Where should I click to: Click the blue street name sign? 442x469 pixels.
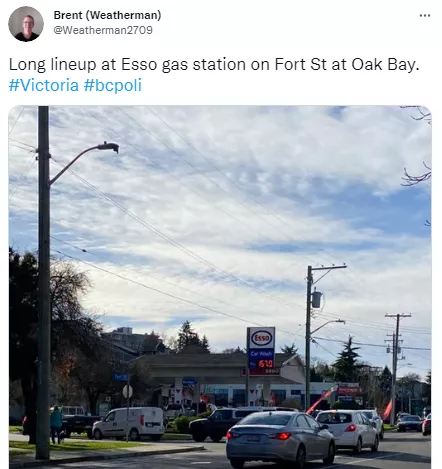(120, 377)
